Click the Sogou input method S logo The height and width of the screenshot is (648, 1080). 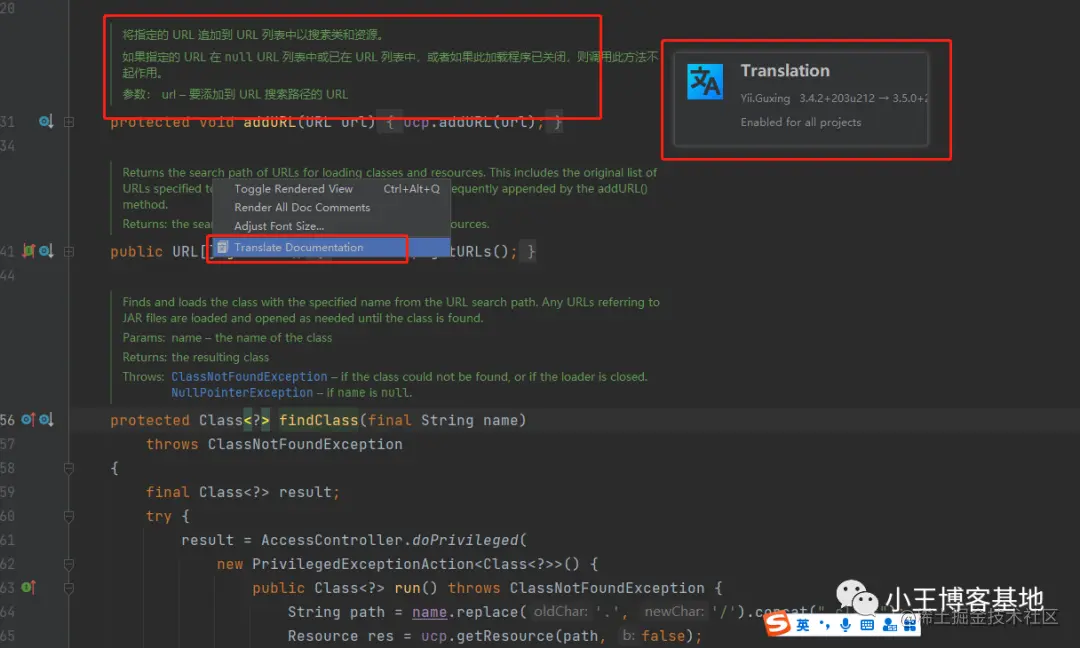(778, 625)
